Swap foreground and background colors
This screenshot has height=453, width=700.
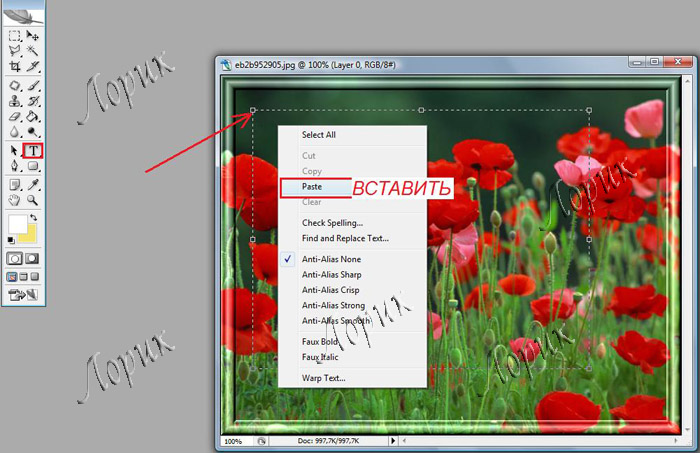click(x=33, y=216)
